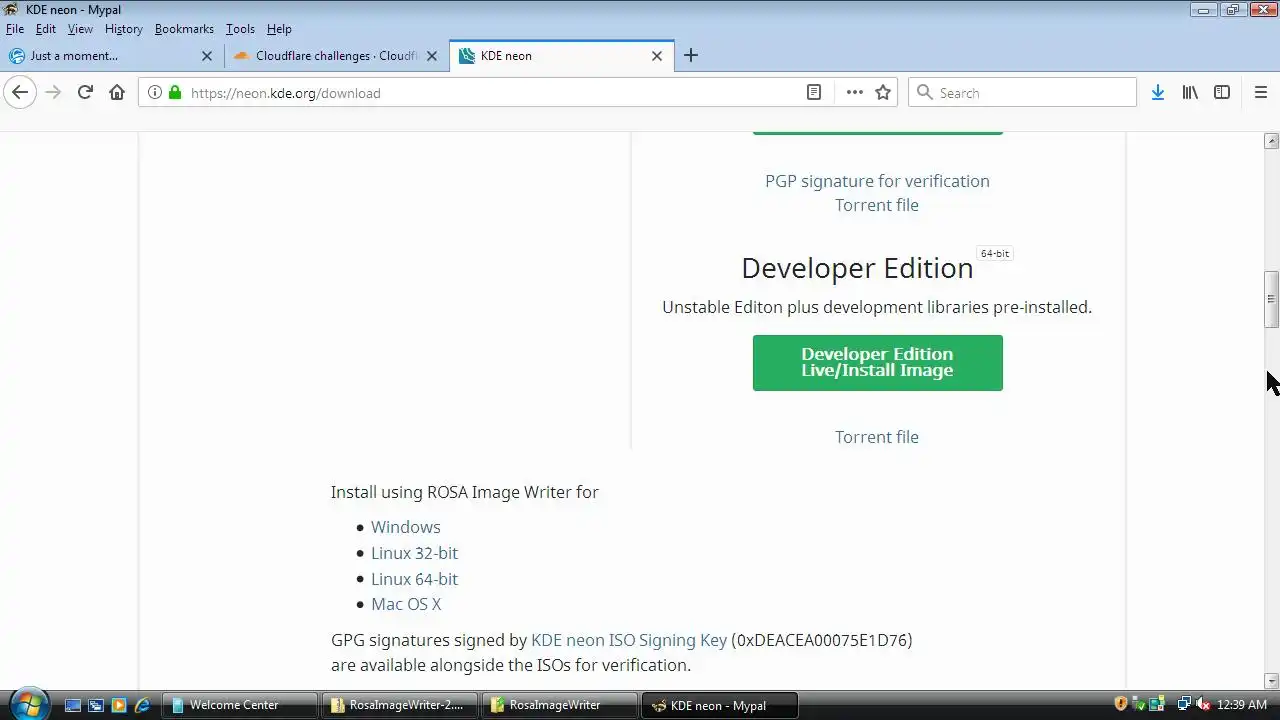Image resolution: width=1280 pixels, height=720 pixels.
Task: Open the hamburger application menu
Action: tap(1261, 93)
